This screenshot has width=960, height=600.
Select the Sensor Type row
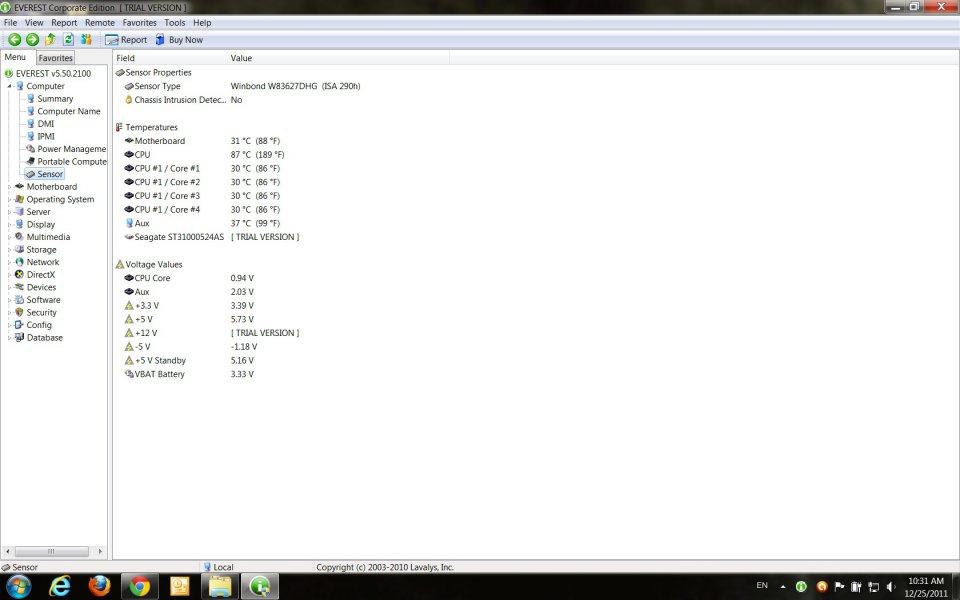[x=242, y=86]
